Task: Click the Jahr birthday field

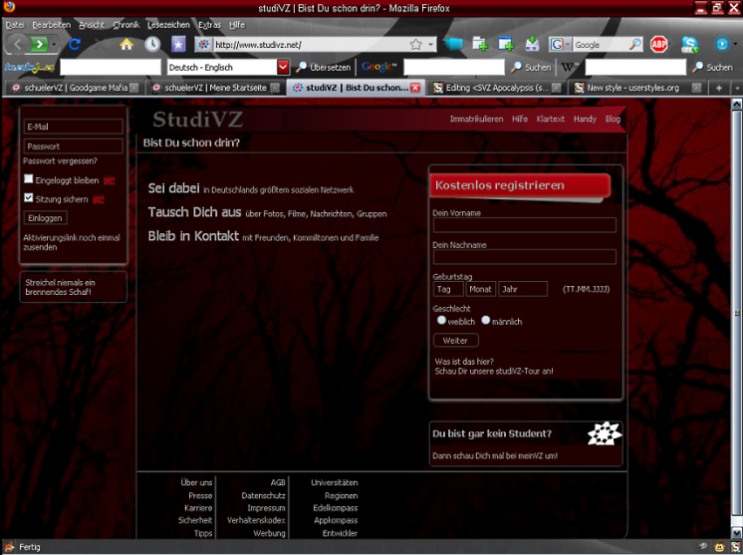Action: (523, 289)
